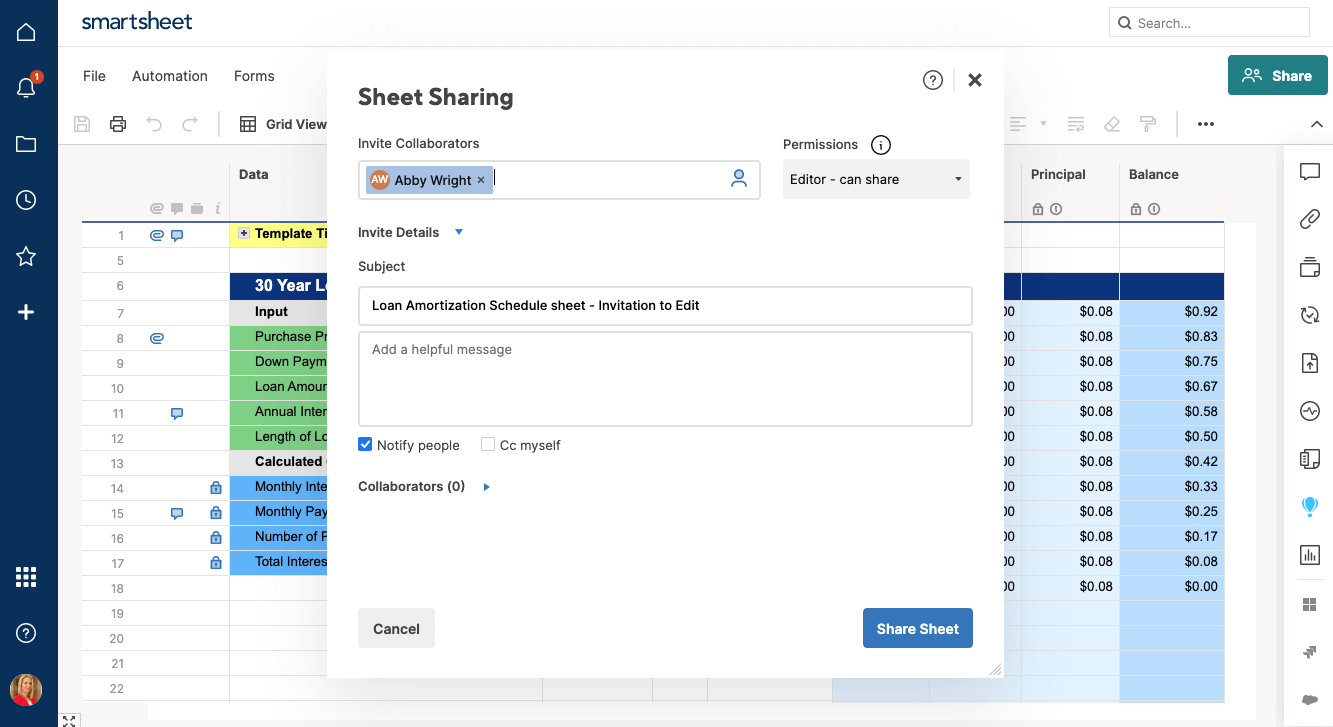Open the Browse folder icon in sidebar

[x=27, y=144]
